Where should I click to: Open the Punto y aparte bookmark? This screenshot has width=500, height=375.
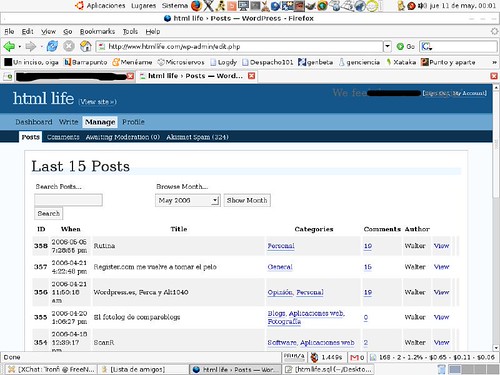[448, 62]
